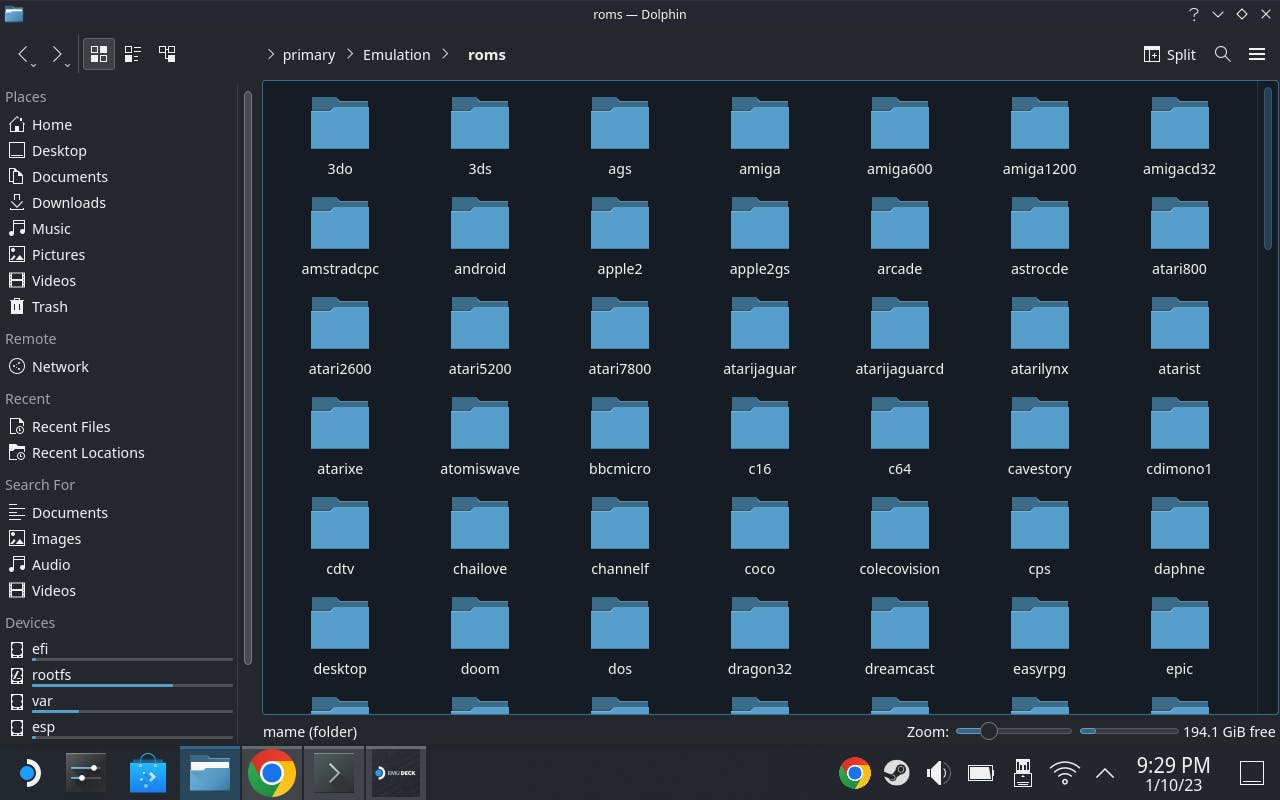Select the atarijaguar folder

(x=760, y=337)
